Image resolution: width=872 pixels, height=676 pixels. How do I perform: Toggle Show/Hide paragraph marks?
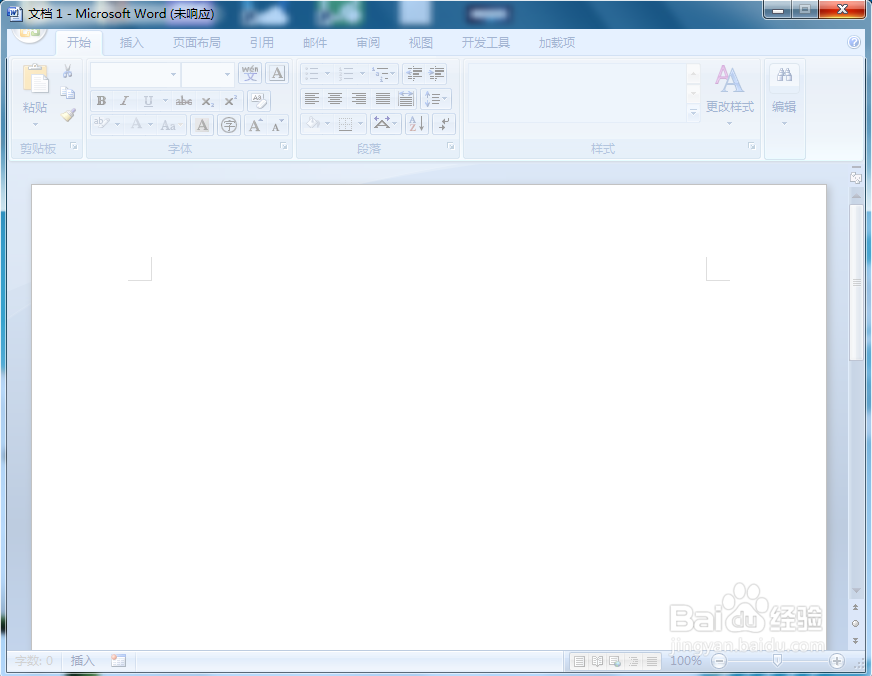(444, 123)
